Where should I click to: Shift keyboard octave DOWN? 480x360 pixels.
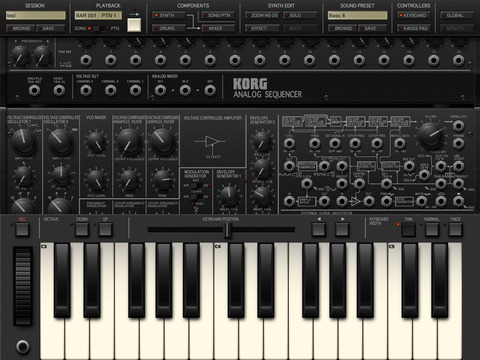(x=82, y=230)
